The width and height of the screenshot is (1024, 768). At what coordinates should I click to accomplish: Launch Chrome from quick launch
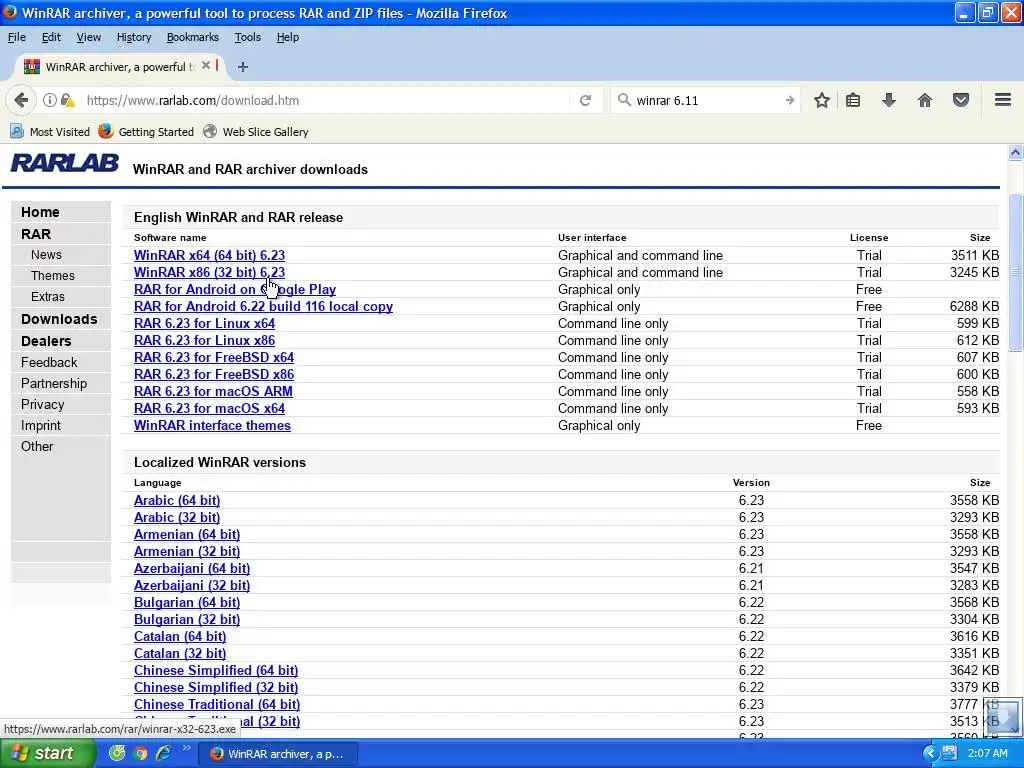click(x=140, y=753)
